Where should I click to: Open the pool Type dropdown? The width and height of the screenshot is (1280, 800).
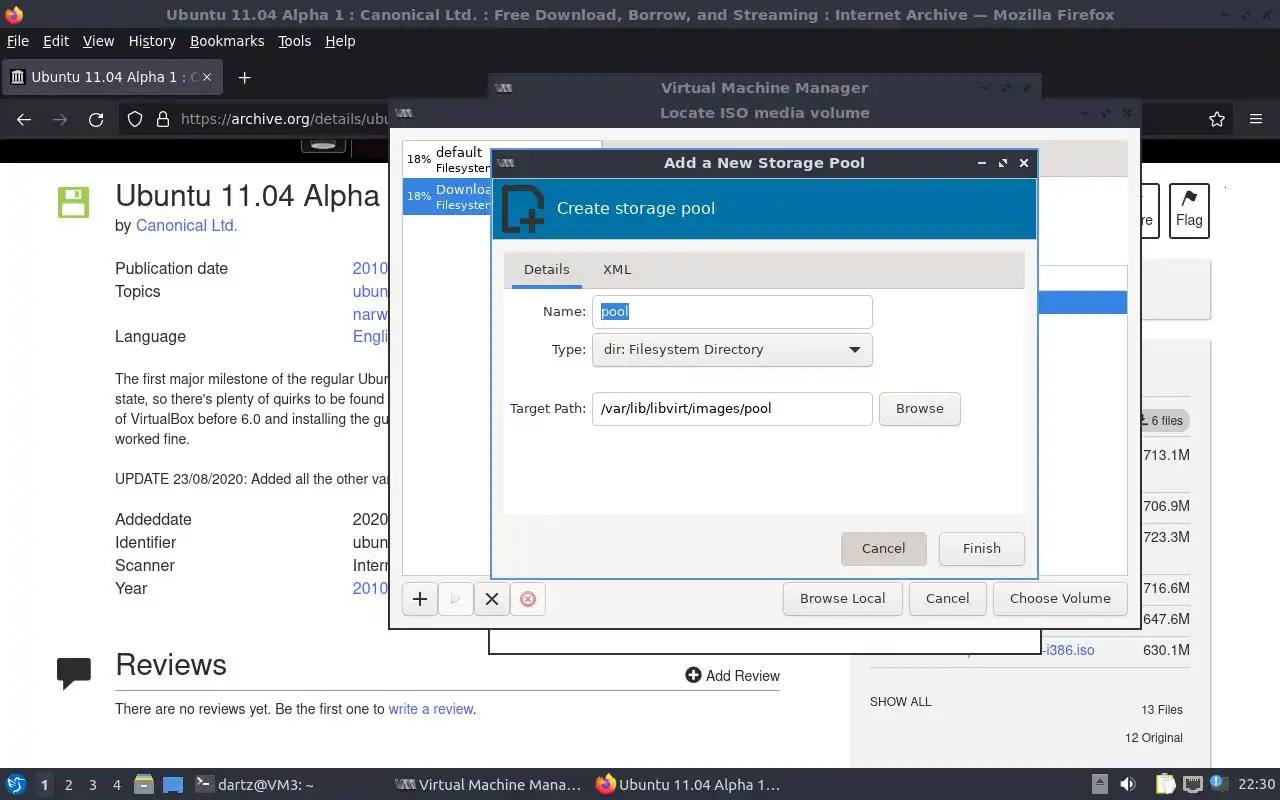coord(732,350)
